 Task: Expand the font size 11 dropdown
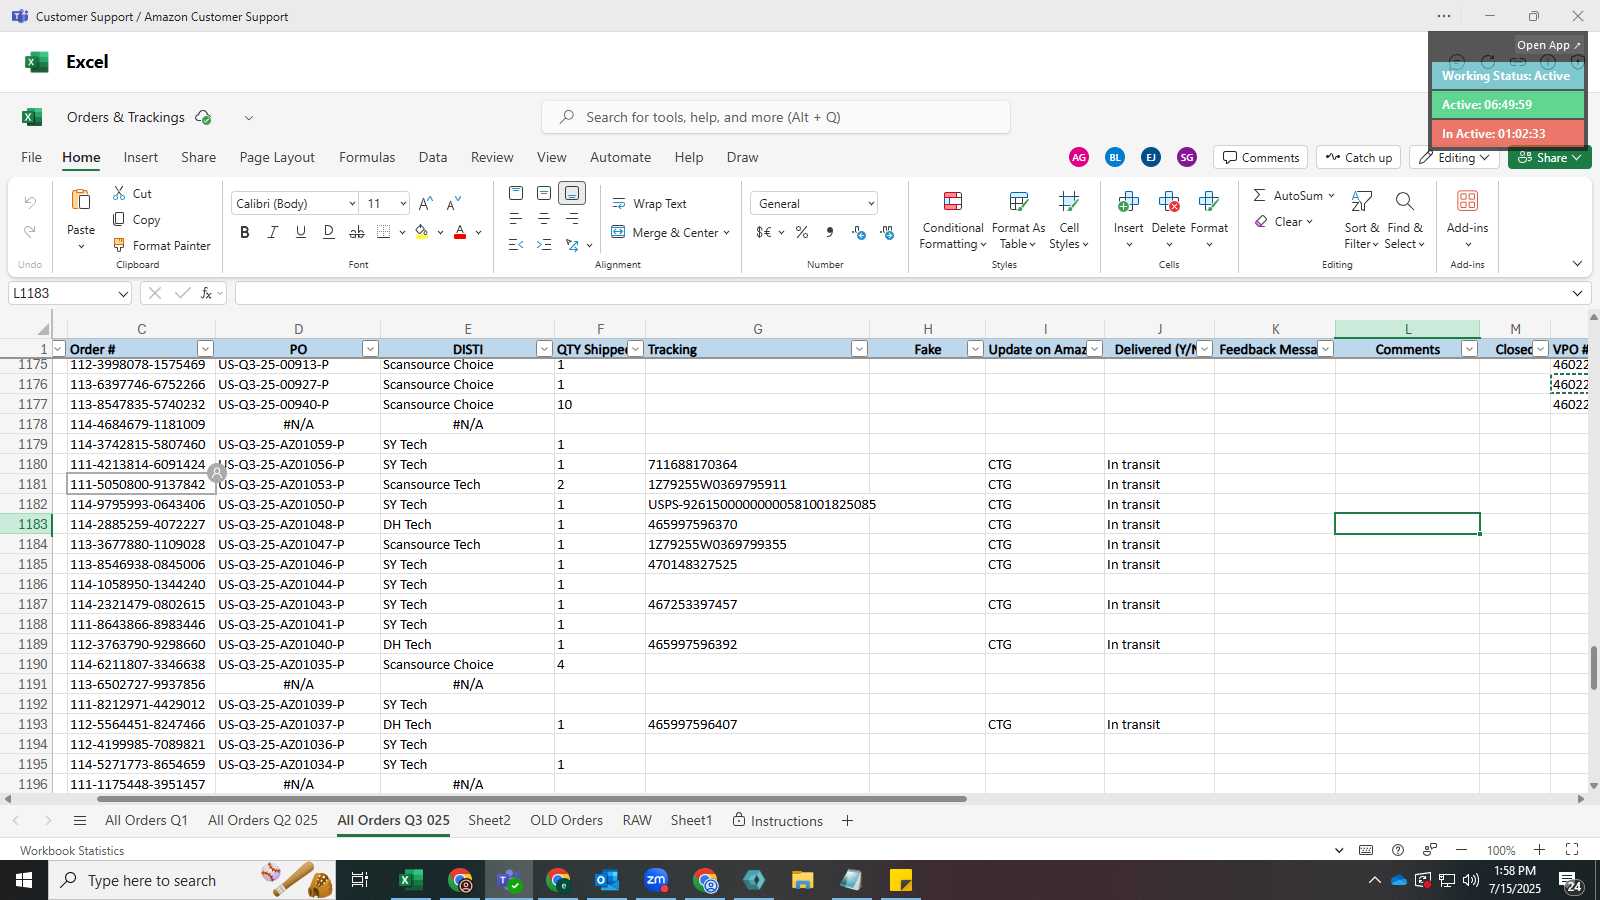pyautogui.click(x=403, y=204)
